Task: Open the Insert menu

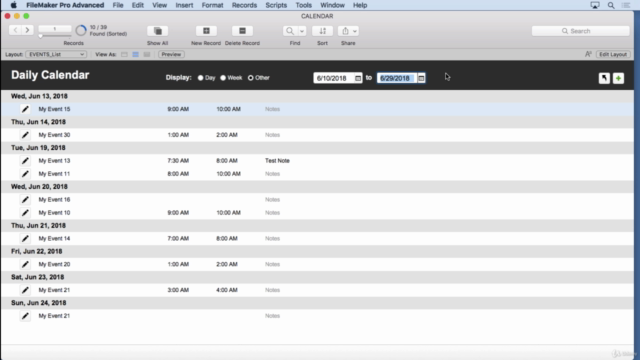Action: (184, 5)
